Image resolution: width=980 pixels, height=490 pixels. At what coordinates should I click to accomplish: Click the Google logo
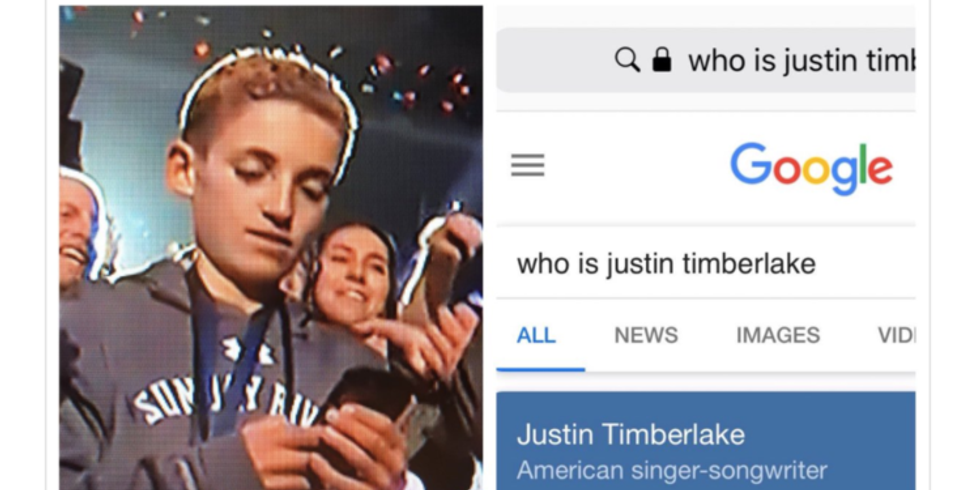coord(811,169)
